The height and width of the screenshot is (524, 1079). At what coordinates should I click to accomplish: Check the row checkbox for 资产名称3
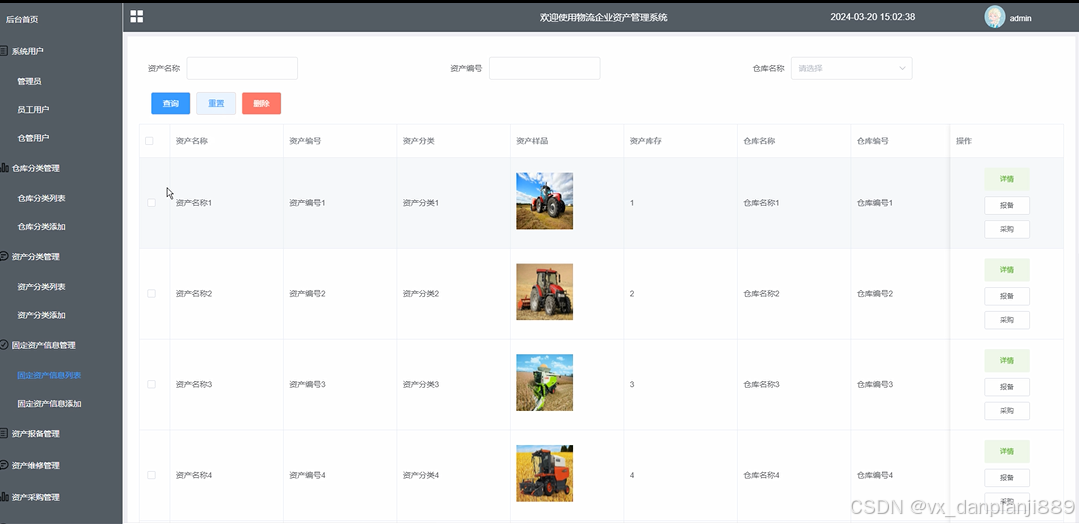point(151,384)
